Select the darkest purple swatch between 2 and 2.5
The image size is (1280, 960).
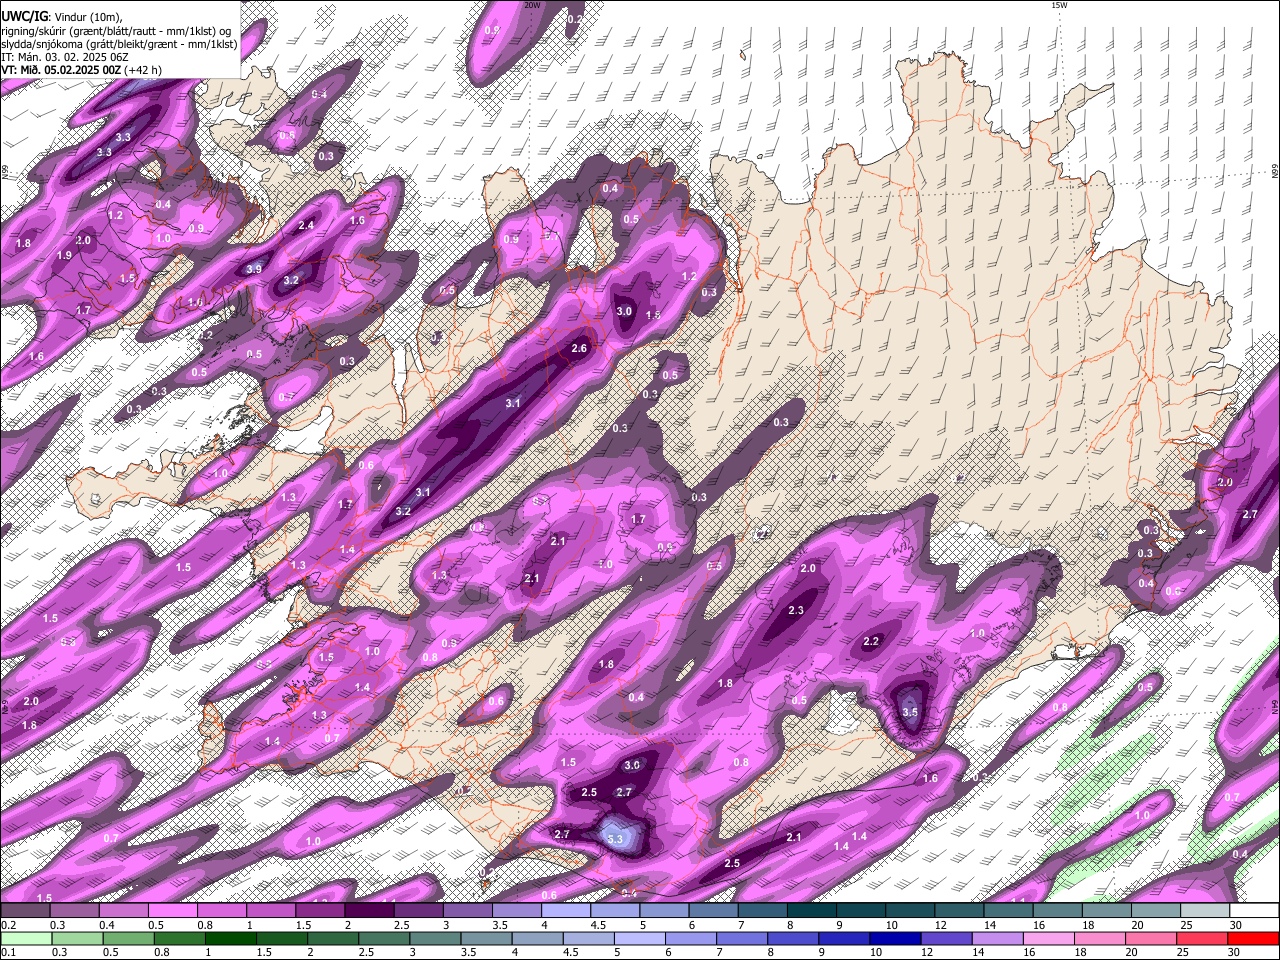[369, 910]
